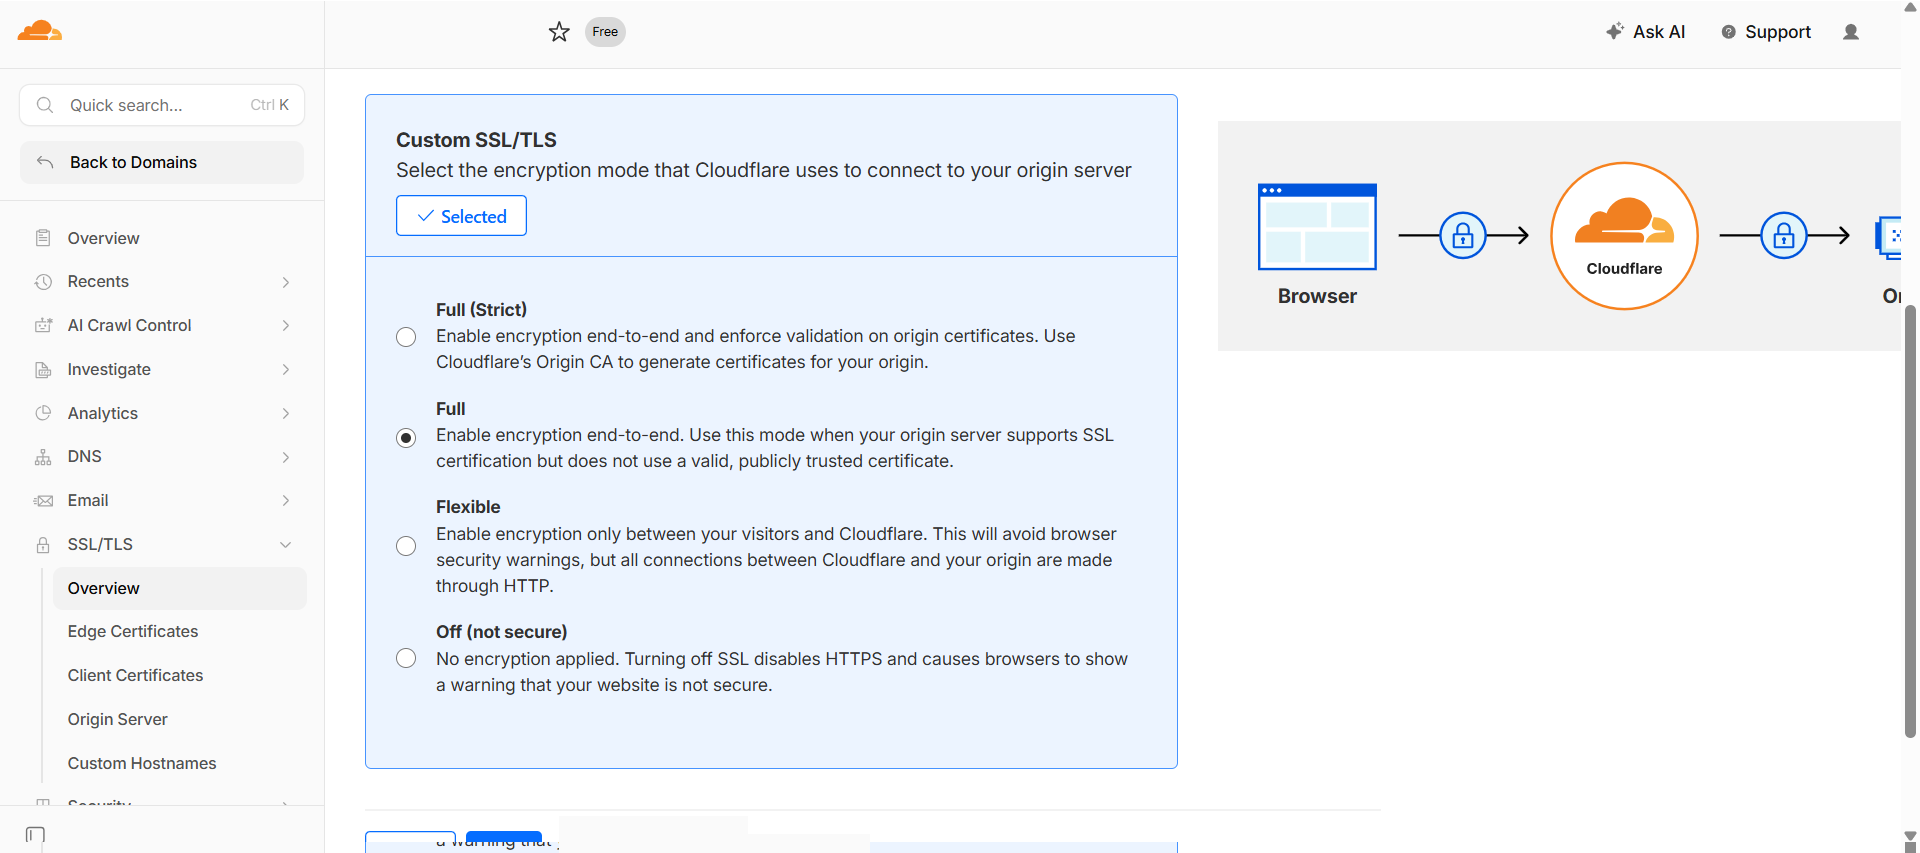The image size is (1920, 853).
Task: Click the Cloudflare cloud circle in the diagram
Action: coord(1624,236)
